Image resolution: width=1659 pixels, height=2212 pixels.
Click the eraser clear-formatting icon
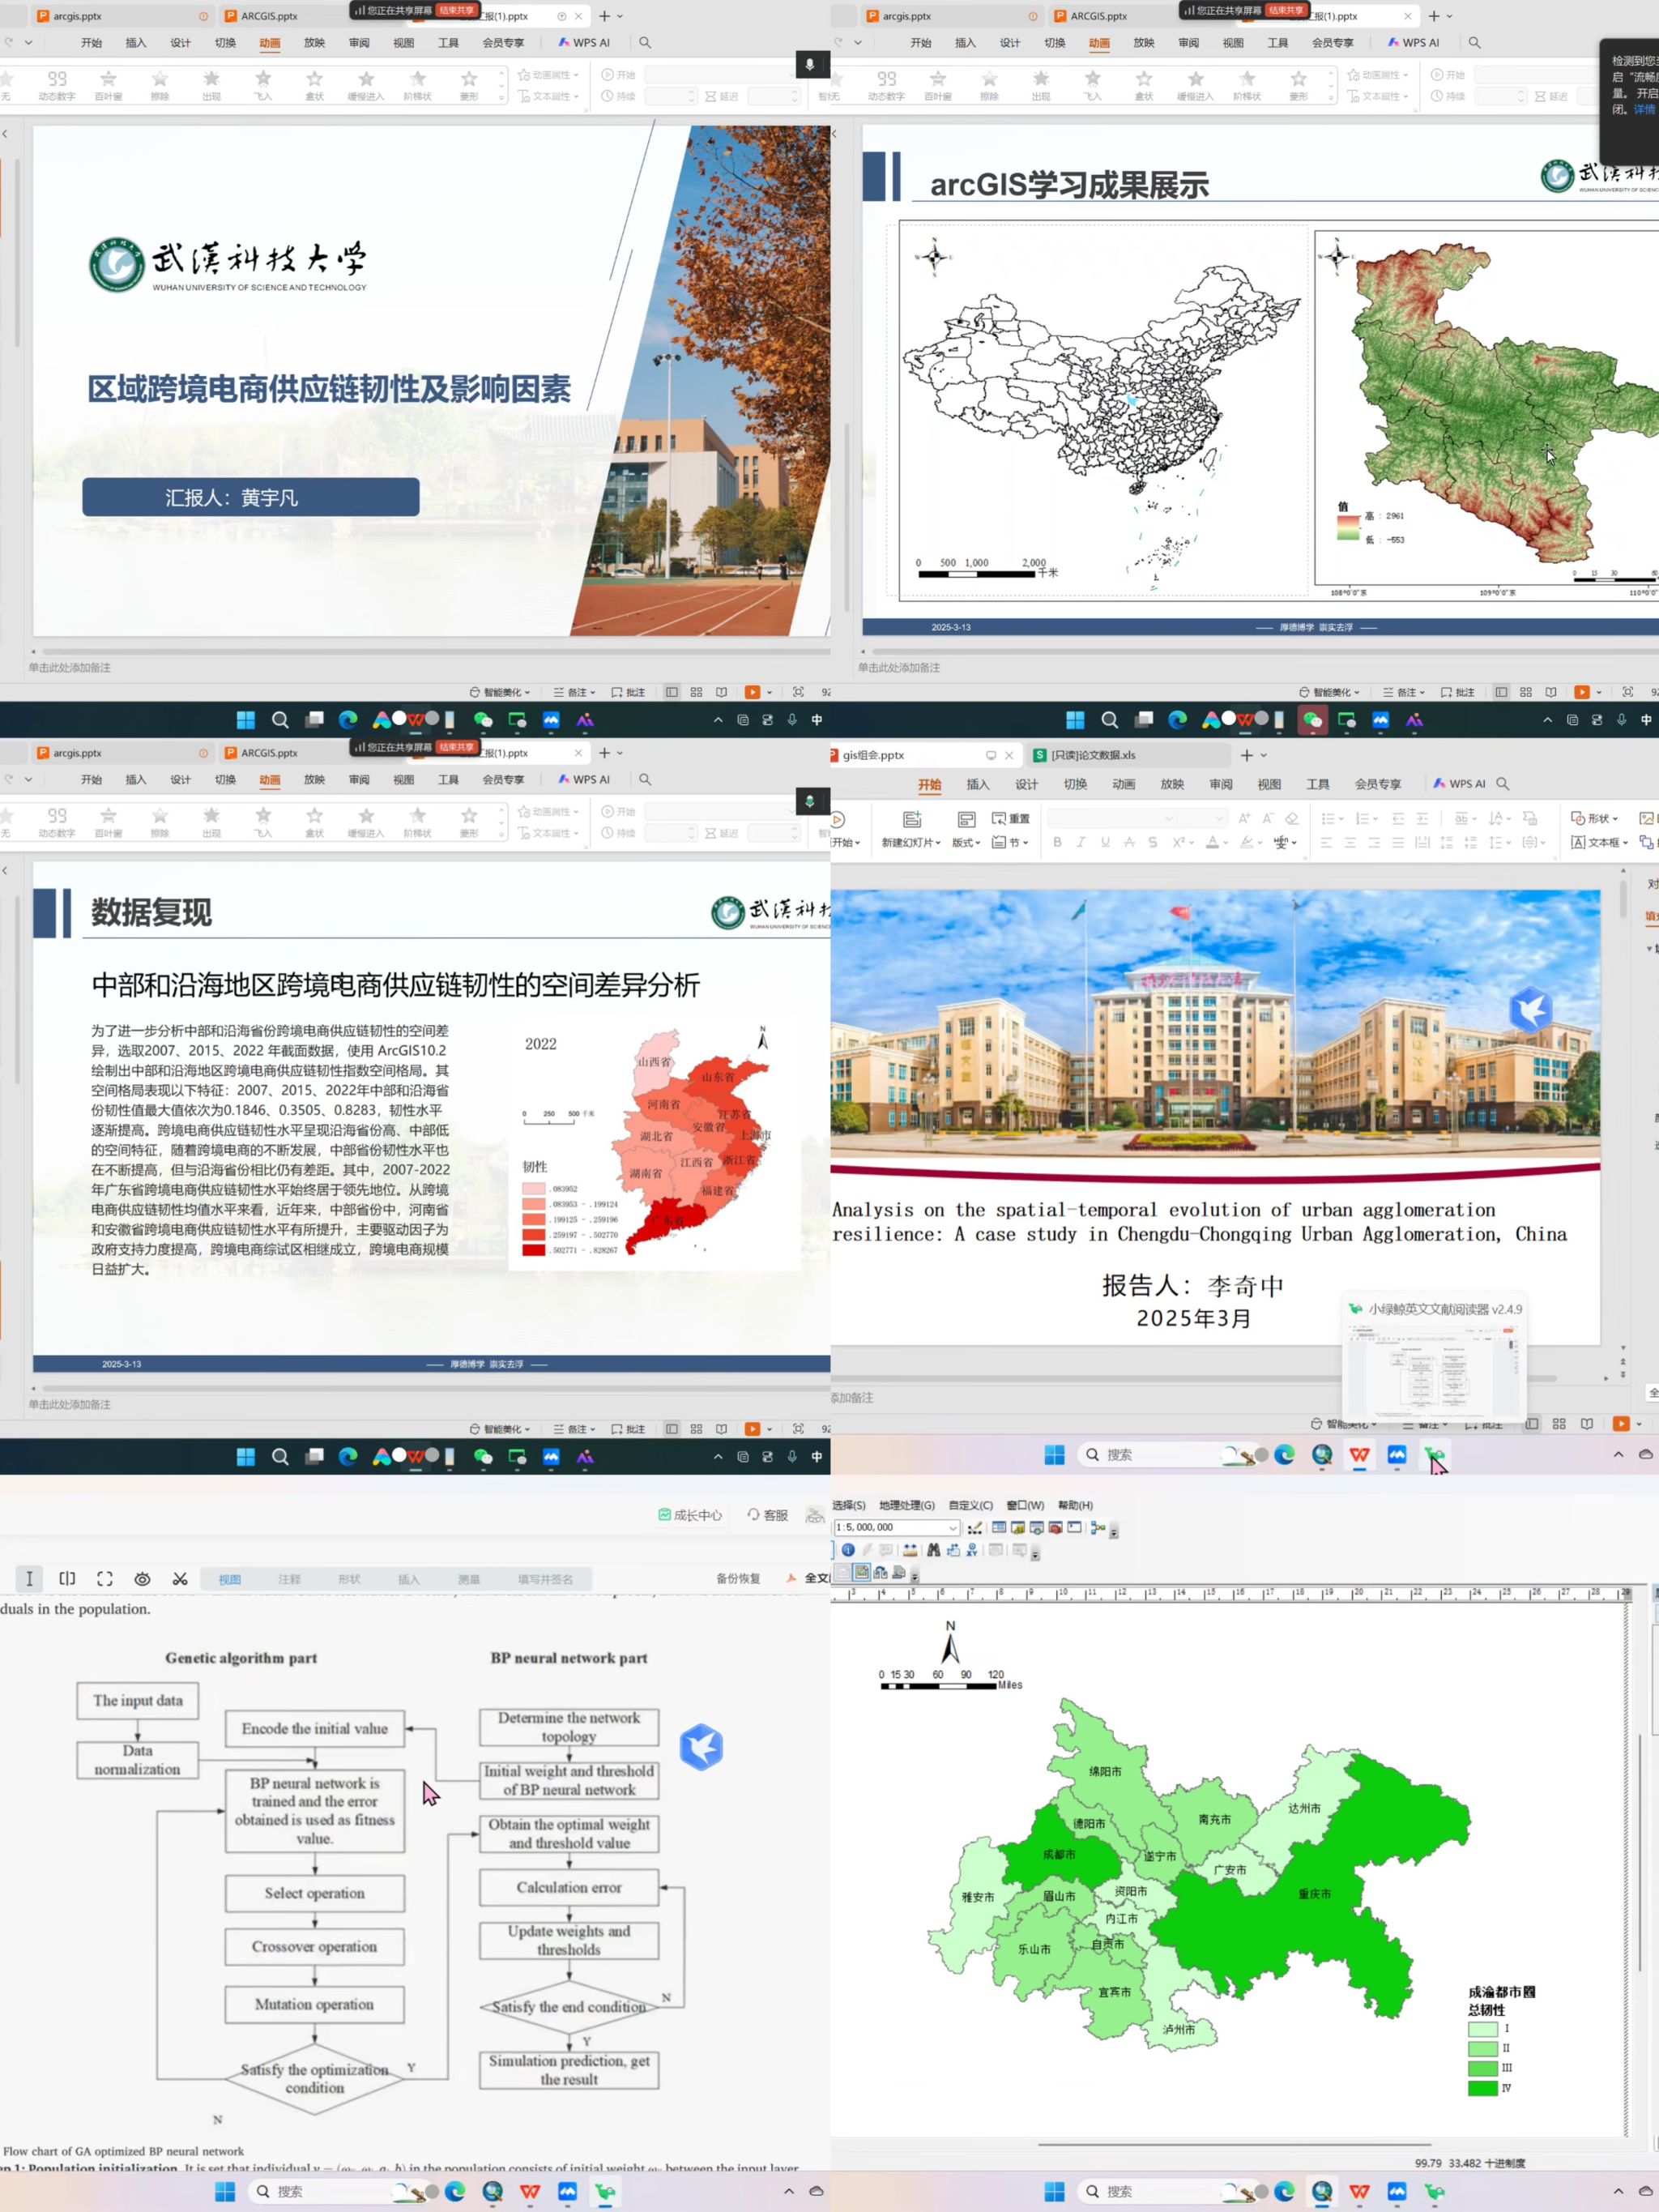click(1292, 818)
